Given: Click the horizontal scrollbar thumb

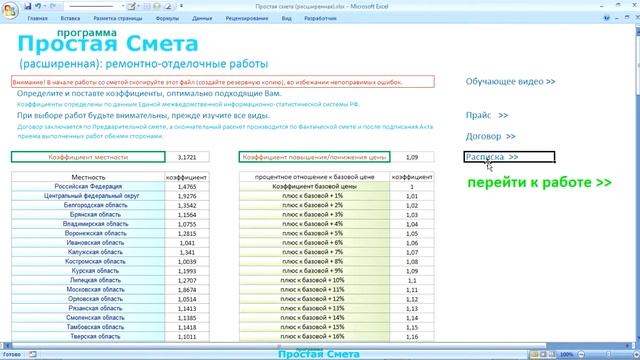Looking at the screenshot, I should click(x=279, y=346).
